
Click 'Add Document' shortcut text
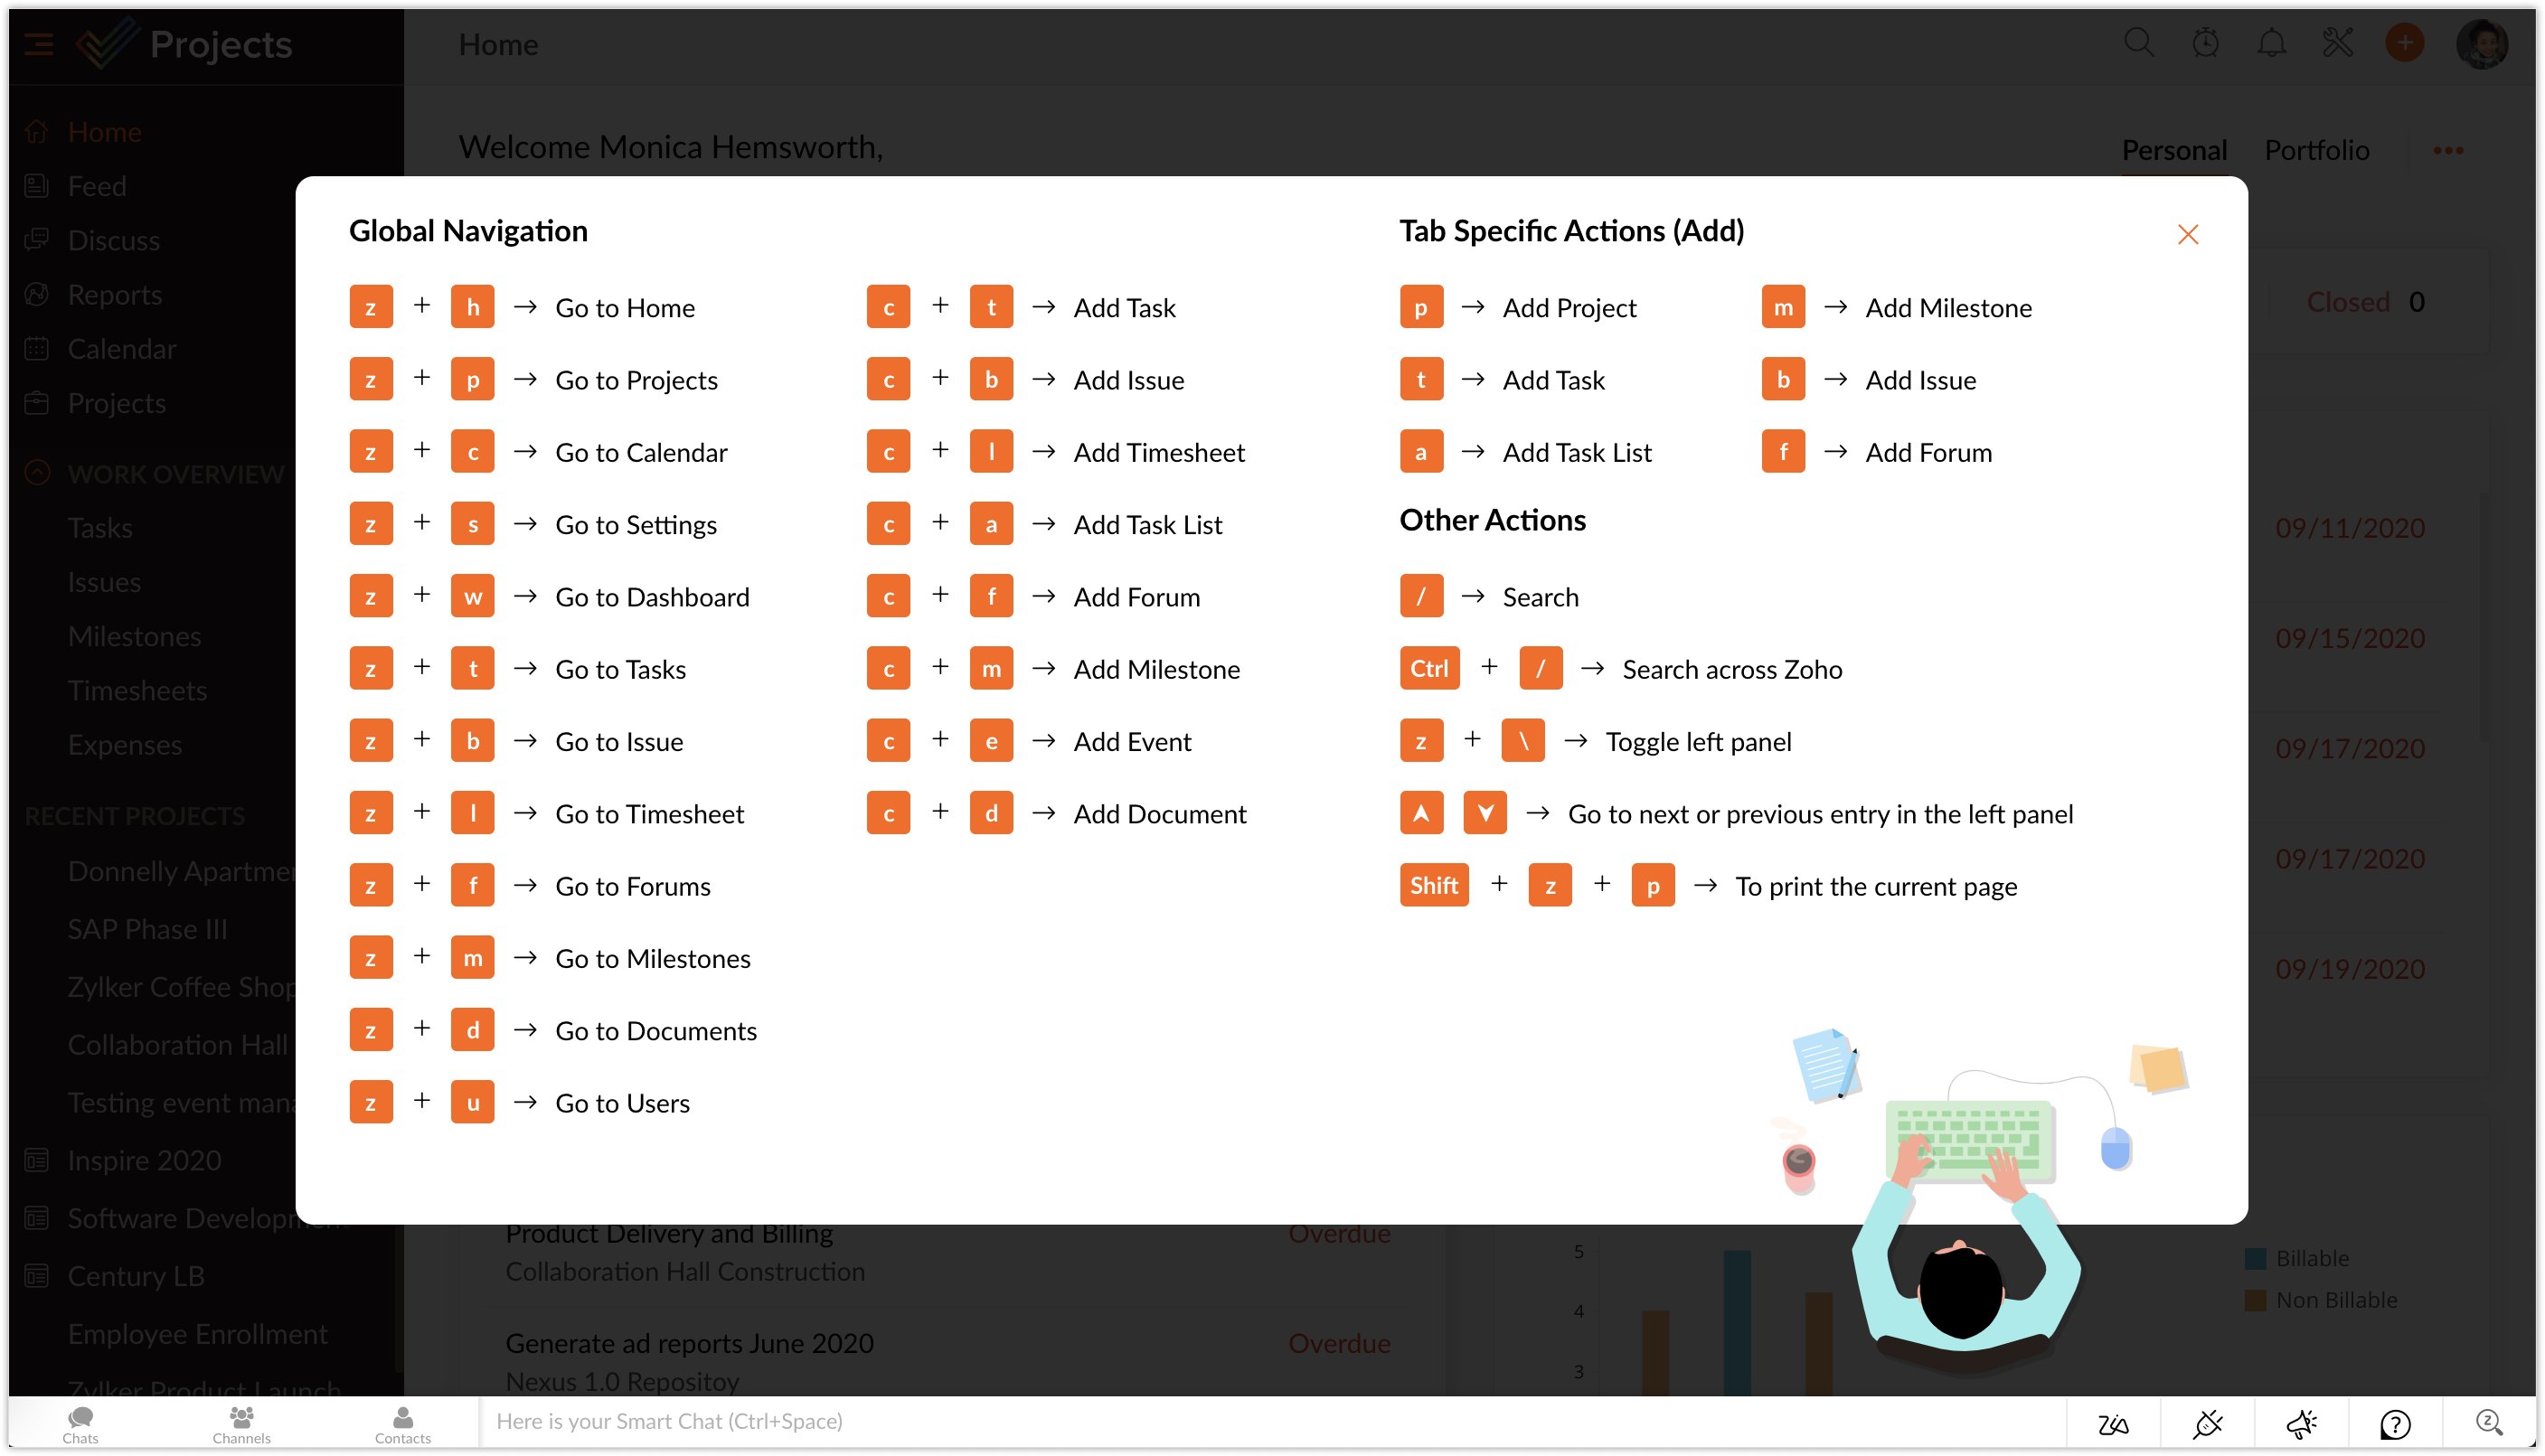click(x=1160, y=814)
